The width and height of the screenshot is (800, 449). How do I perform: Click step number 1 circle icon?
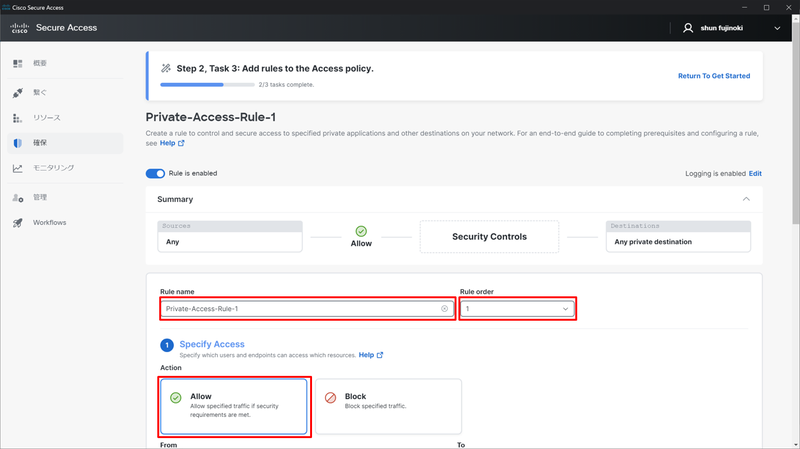167,345
